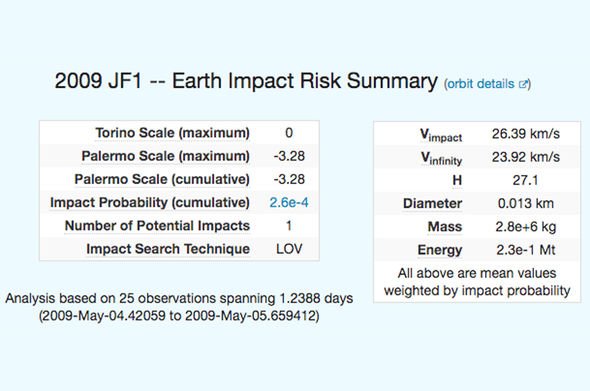Click the Impact Probability (cumulative) label
This screenshot has width=590, height=391.
[x=150, y=203]
